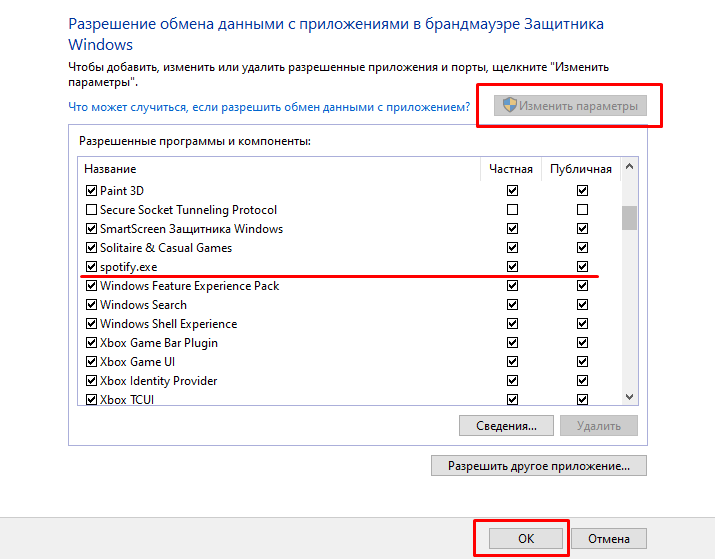Toggle spotify.exe private network checkbox
715x559 pixels.
pos(513,267)
